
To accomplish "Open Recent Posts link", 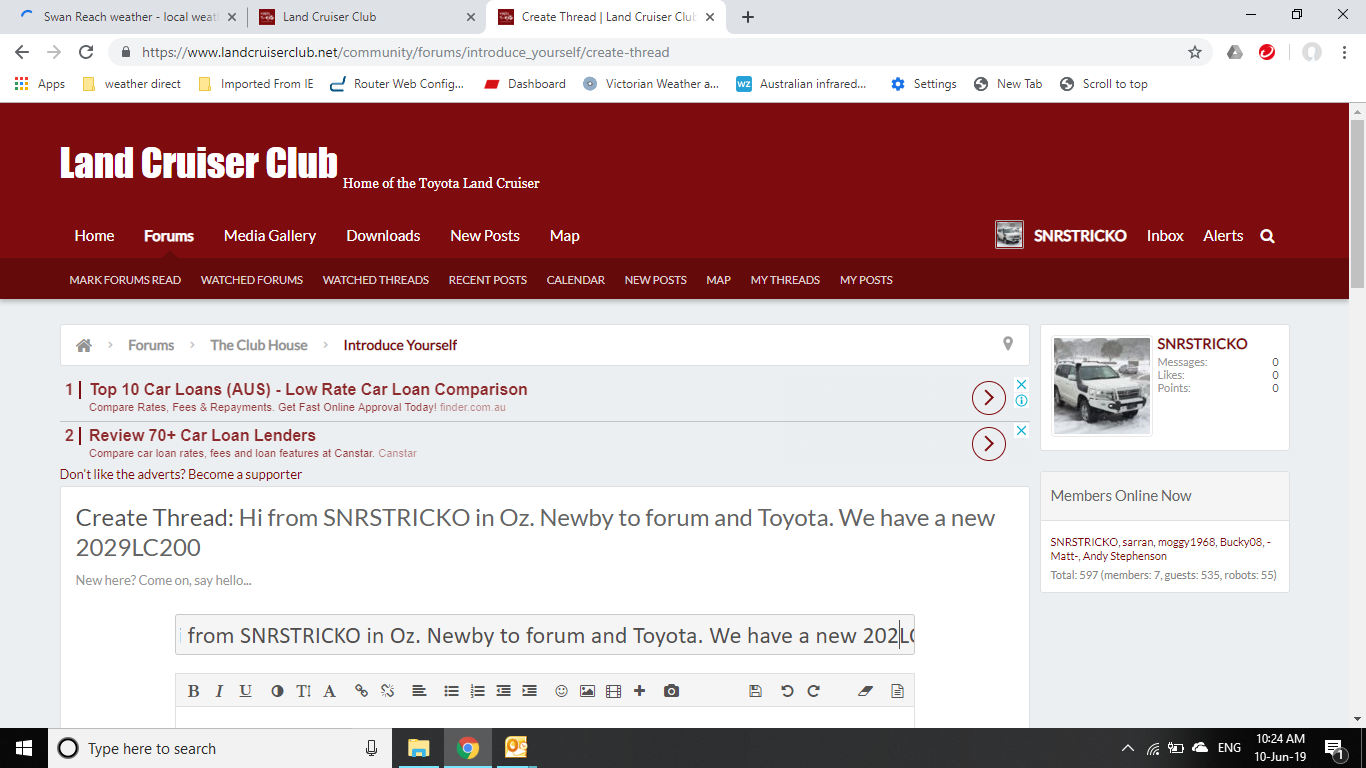I will click(488, 280).
